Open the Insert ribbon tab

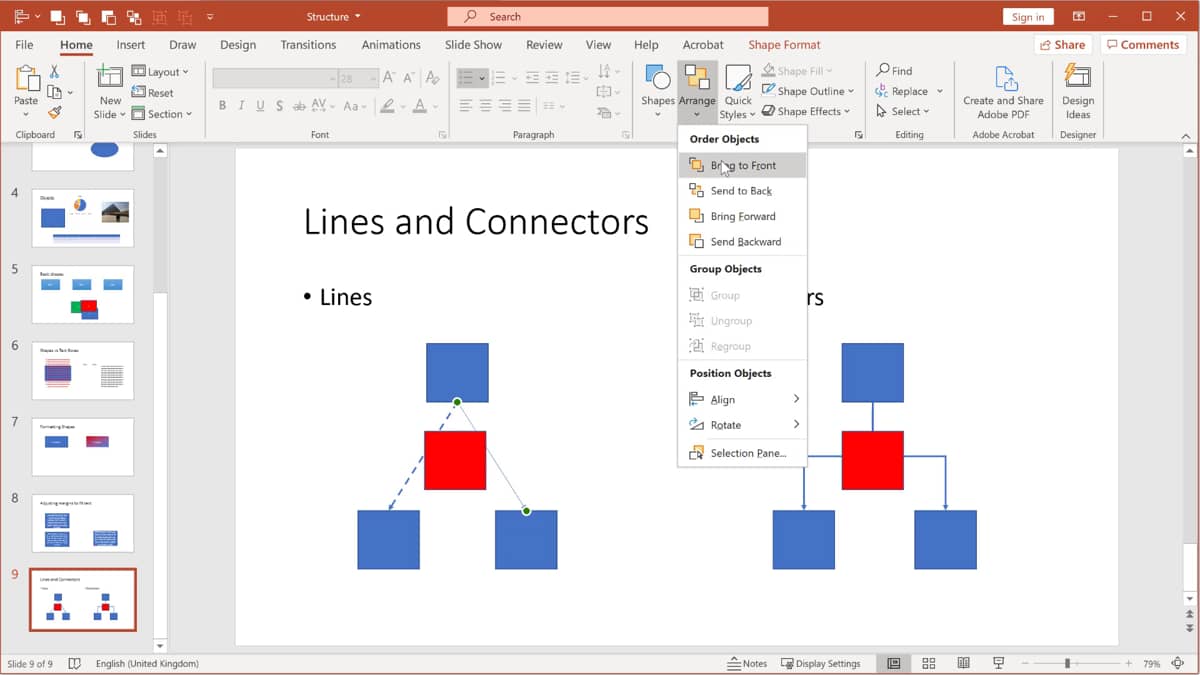(131, 45)
